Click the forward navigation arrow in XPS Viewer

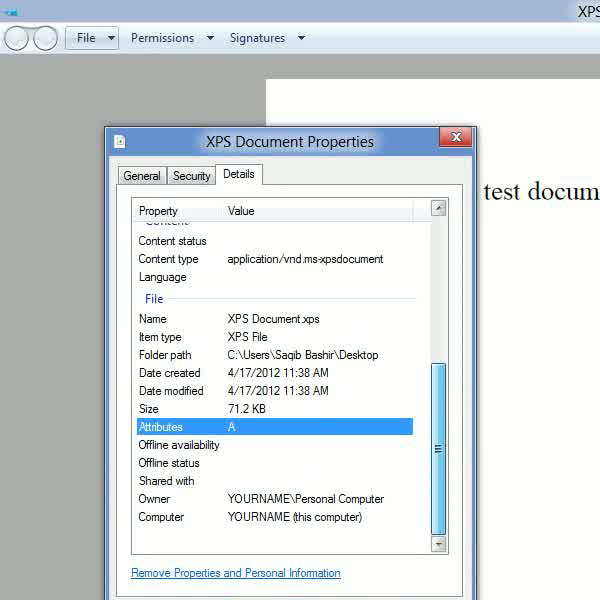[x=46, y=38]
